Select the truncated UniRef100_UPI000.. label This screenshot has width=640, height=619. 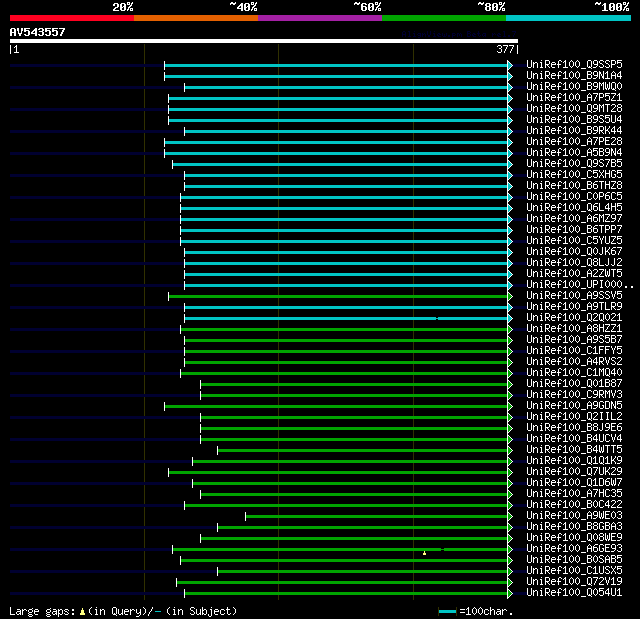(x=580, y=285)
